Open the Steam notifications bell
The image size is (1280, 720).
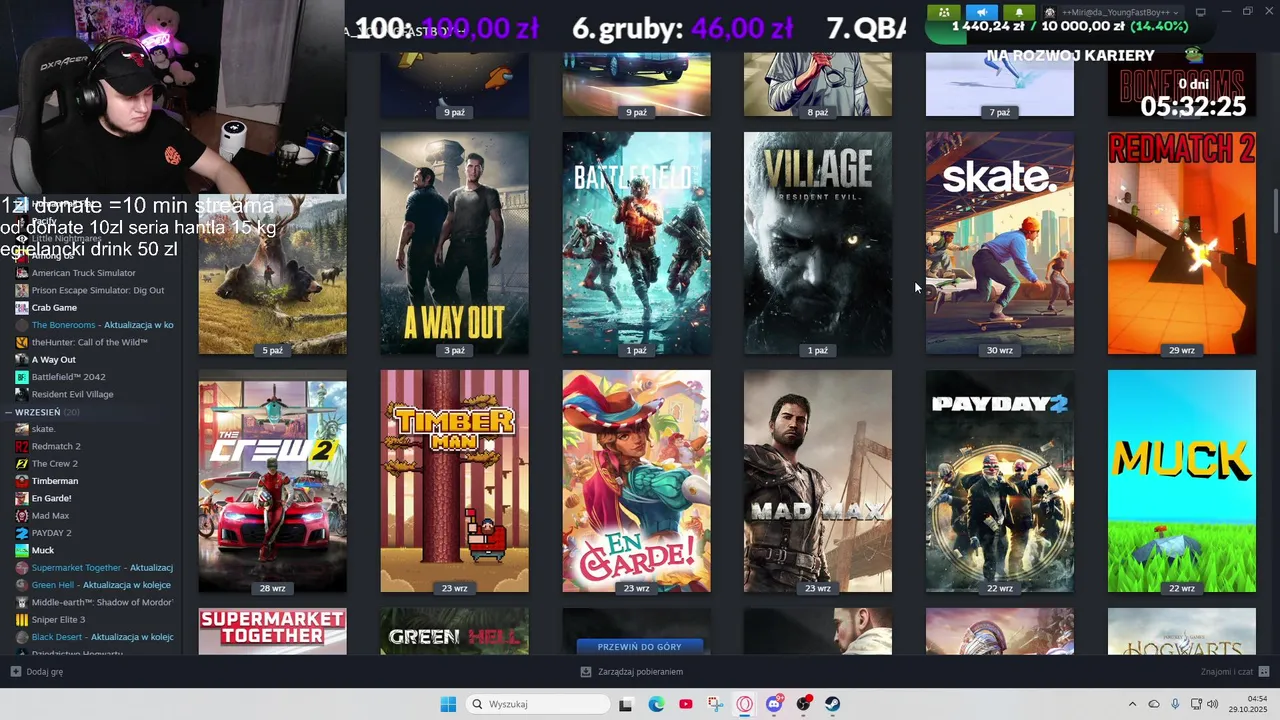tap(1019, 12)
